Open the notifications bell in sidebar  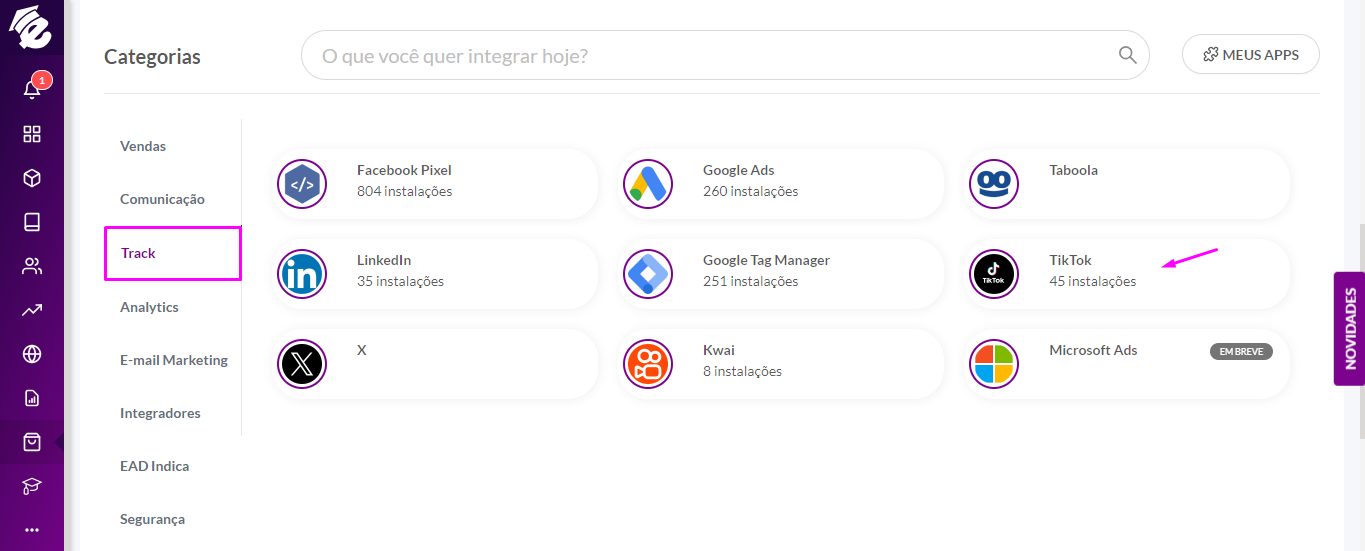click(32, 89)
